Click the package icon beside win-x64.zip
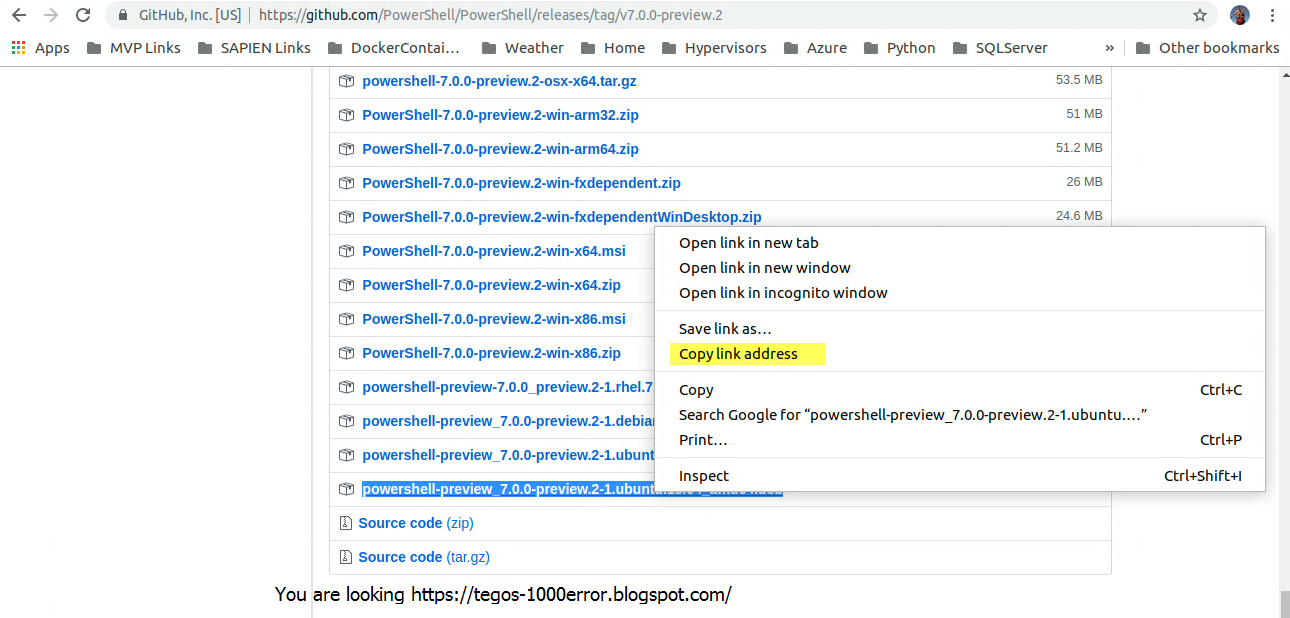This screenshot has width=1290, height=618. [346, 285]
